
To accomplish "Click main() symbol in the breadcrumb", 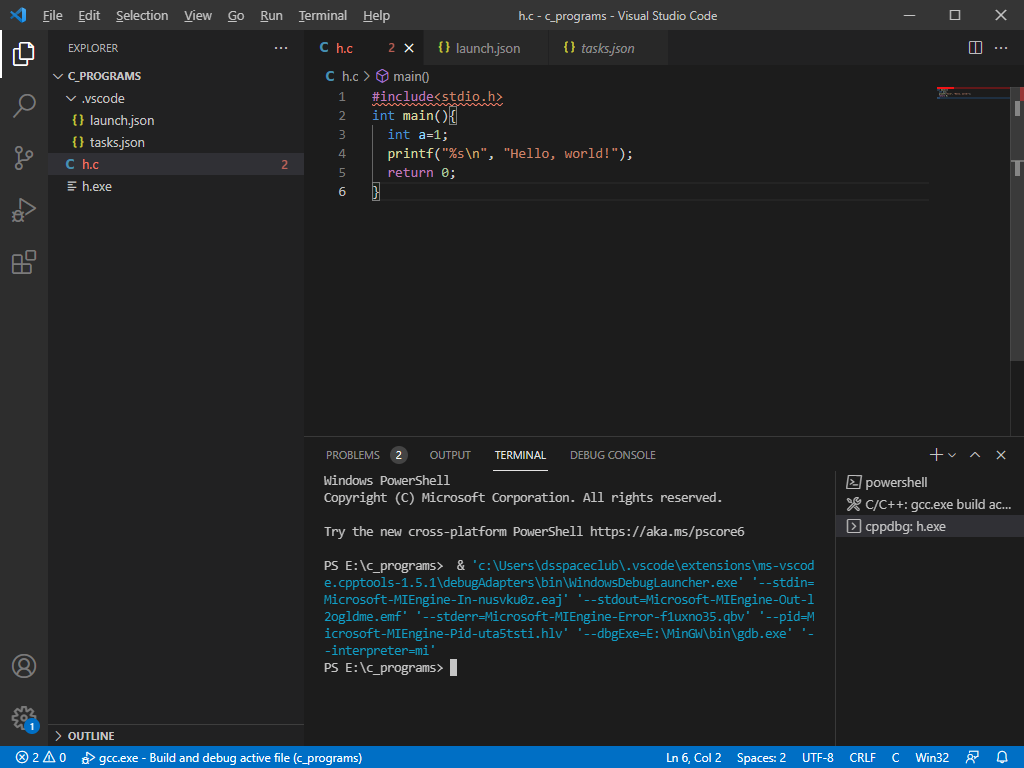I will pos(403,76).
